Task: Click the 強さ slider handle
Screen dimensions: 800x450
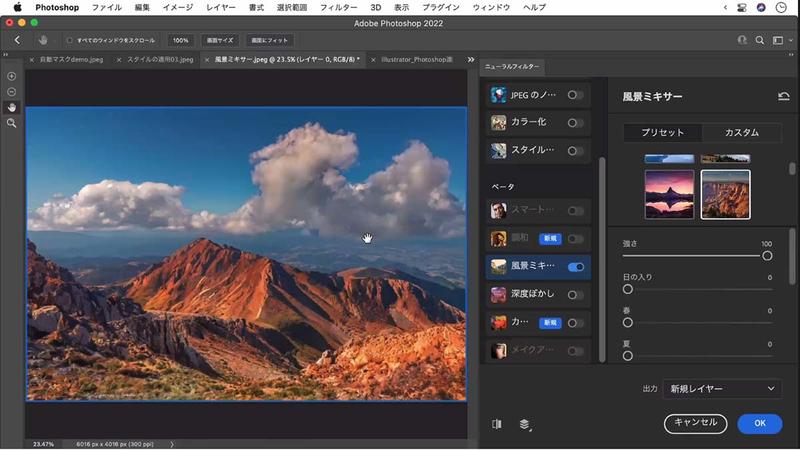Action: [x=767, y=256]
